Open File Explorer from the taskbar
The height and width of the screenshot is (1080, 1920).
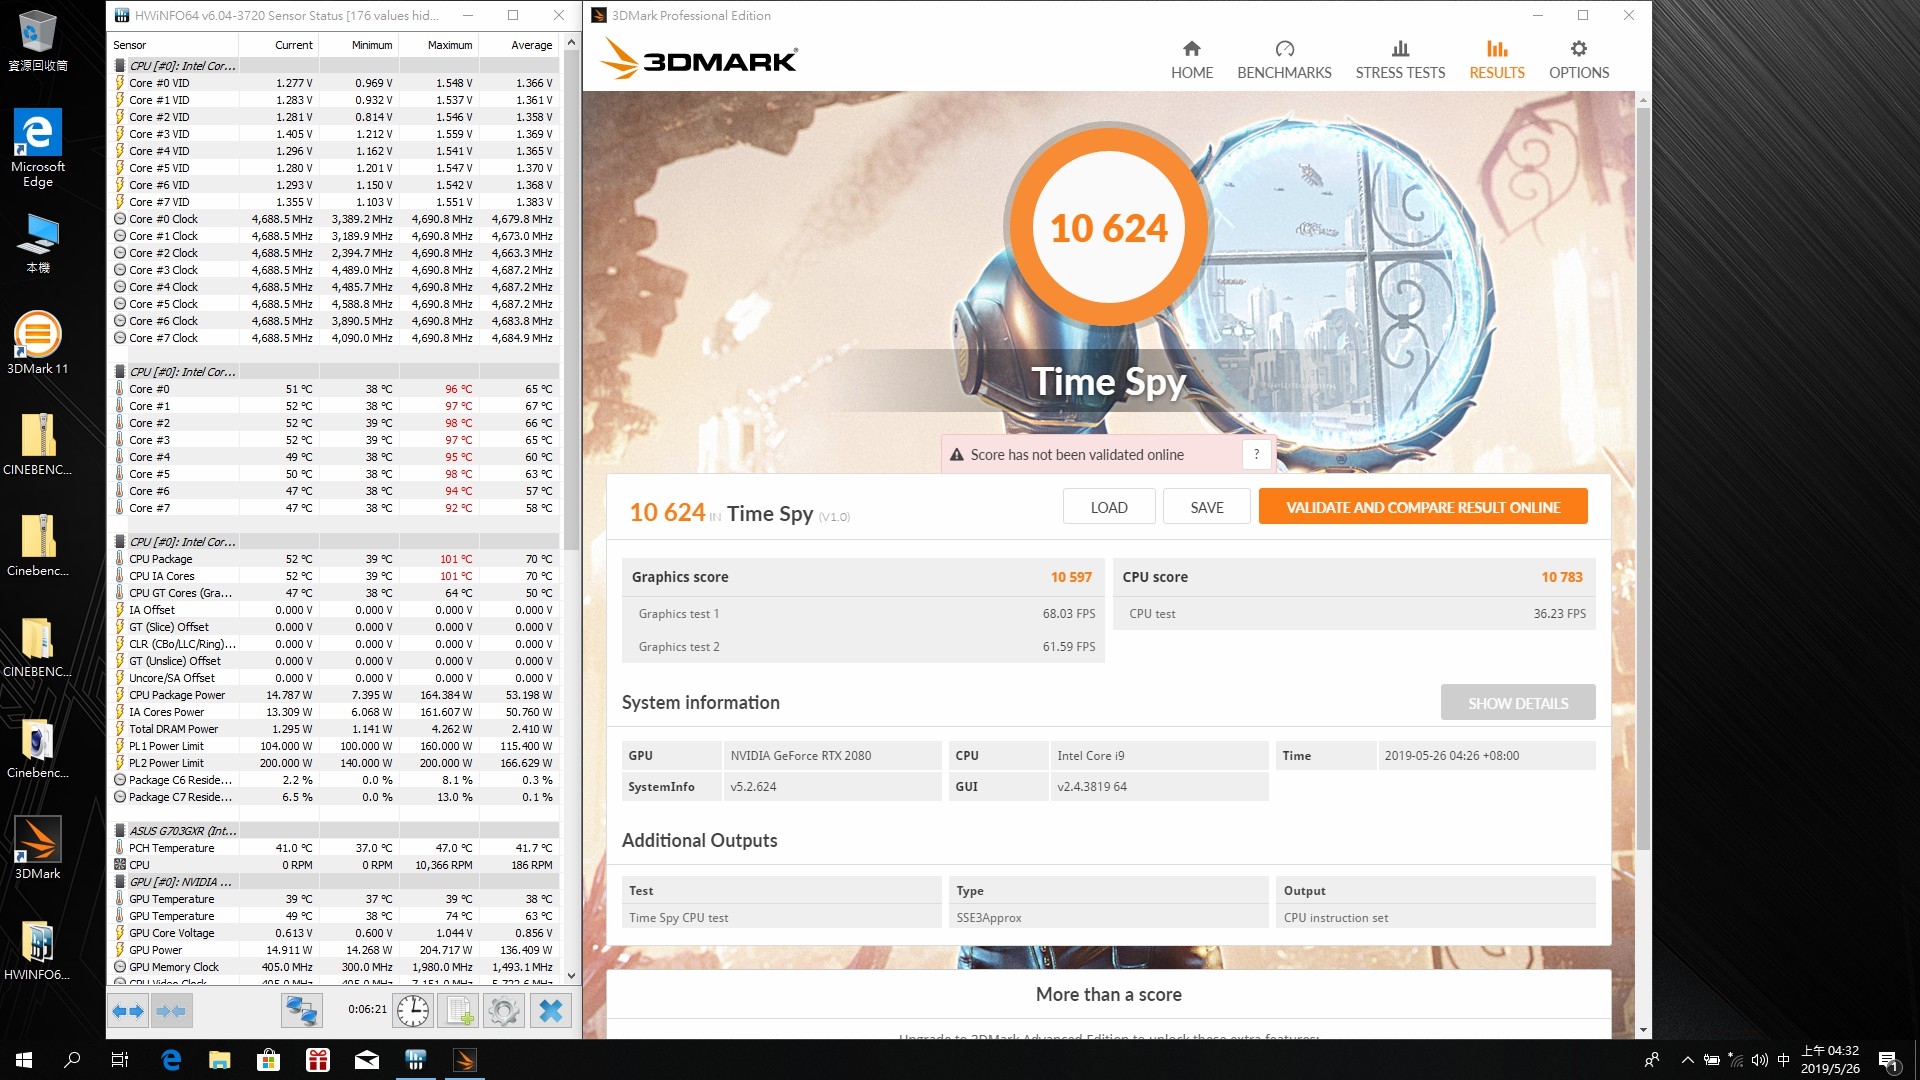(x=219, y=1060)
